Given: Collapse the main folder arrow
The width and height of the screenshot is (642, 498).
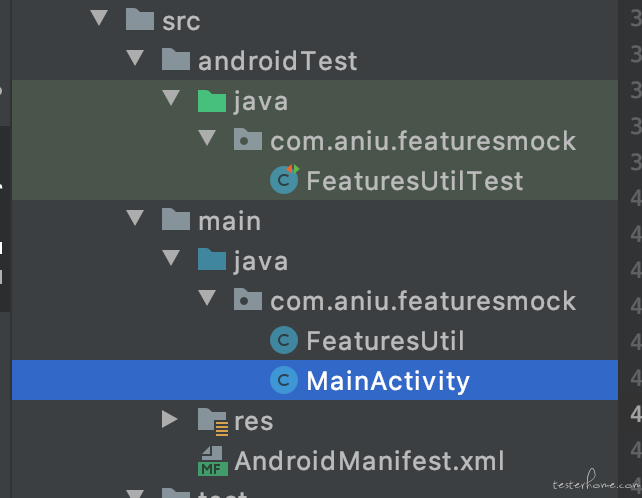Looking at the screenshot, I should [x=135, y=218].
